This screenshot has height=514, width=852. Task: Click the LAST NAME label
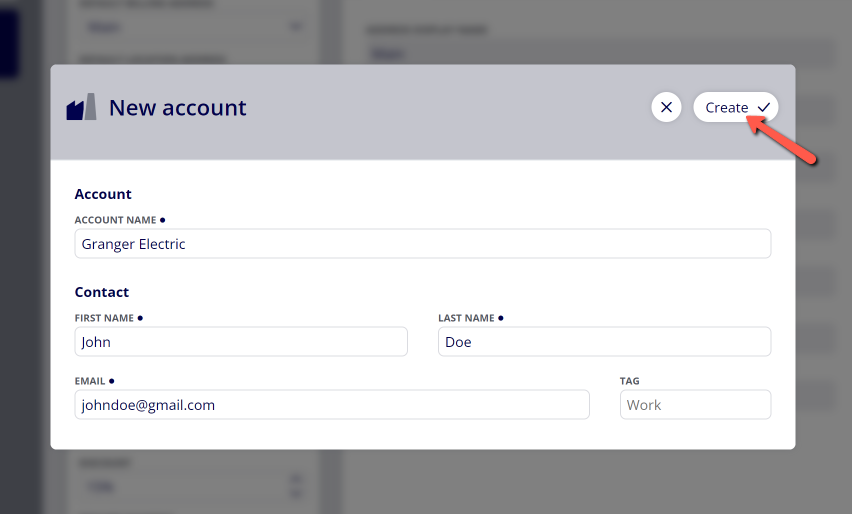(466, 318)
